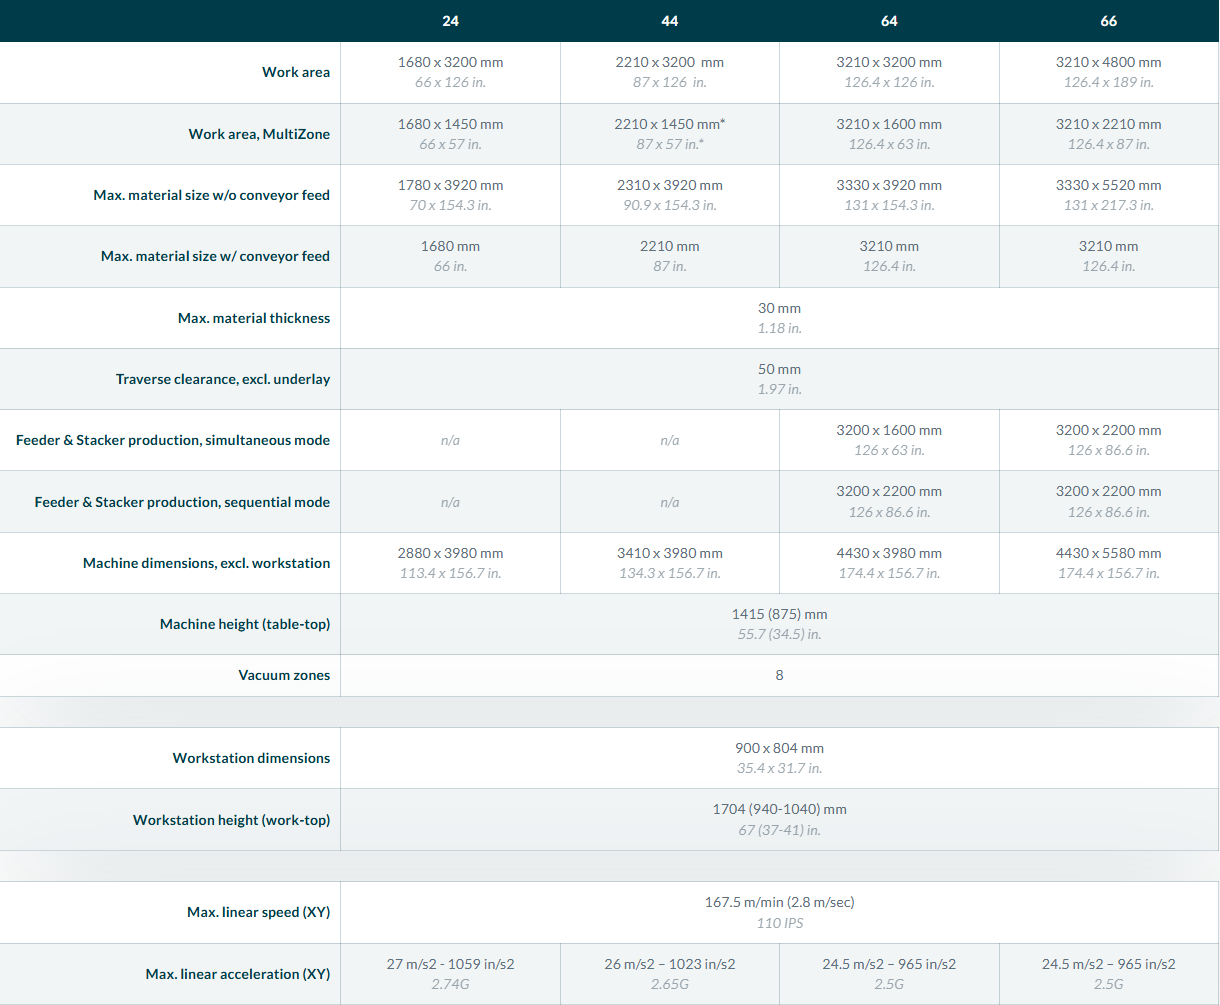The image size is (1220, 1005).
Task: Click the 'Traverse clearance, excl. underlay' label
Action: point(223,379)
